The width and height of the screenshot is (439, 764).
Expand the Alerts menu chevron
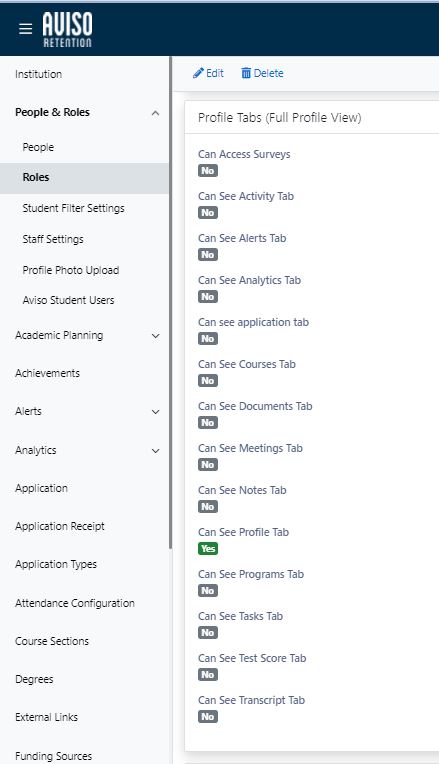155,412
